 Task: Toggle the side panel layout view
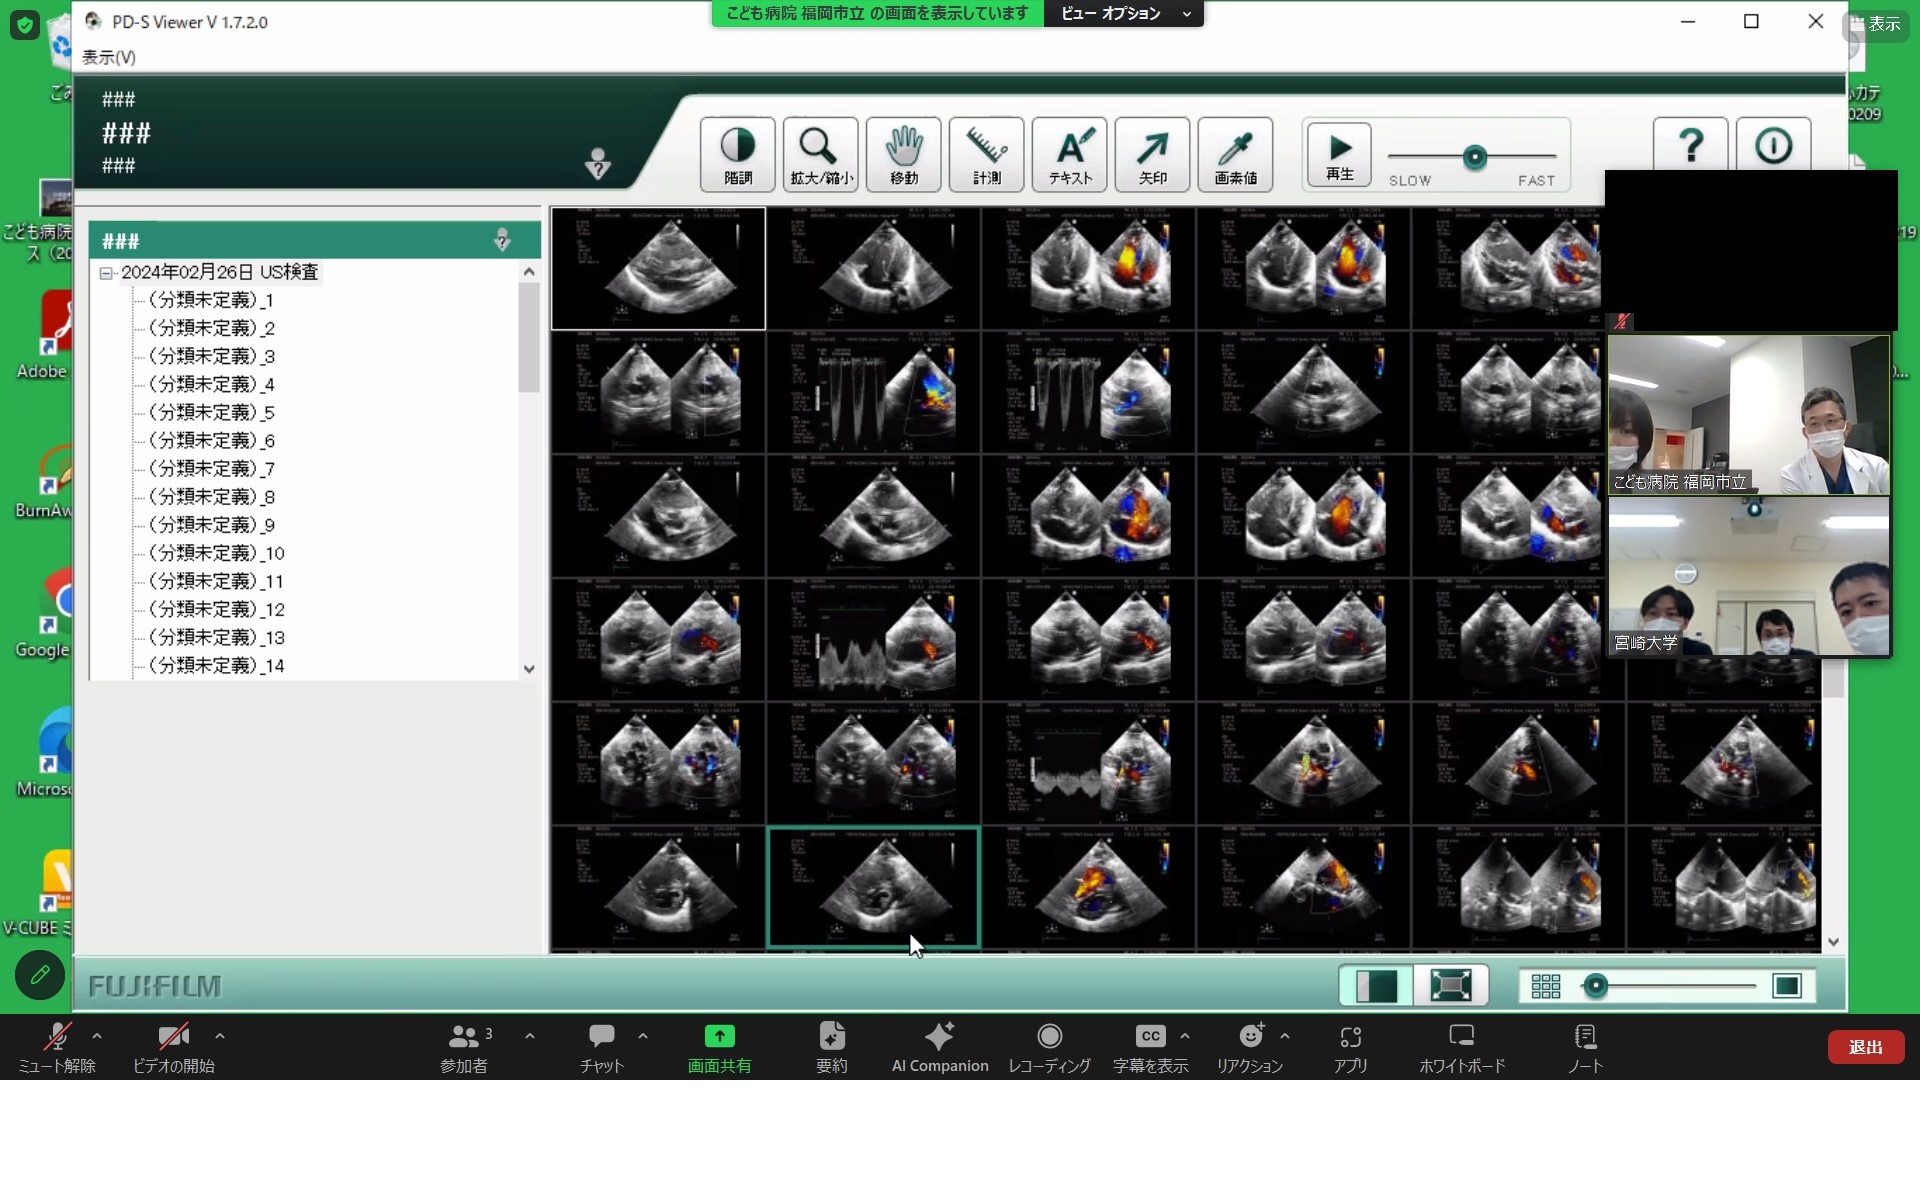pos(1376,986)
